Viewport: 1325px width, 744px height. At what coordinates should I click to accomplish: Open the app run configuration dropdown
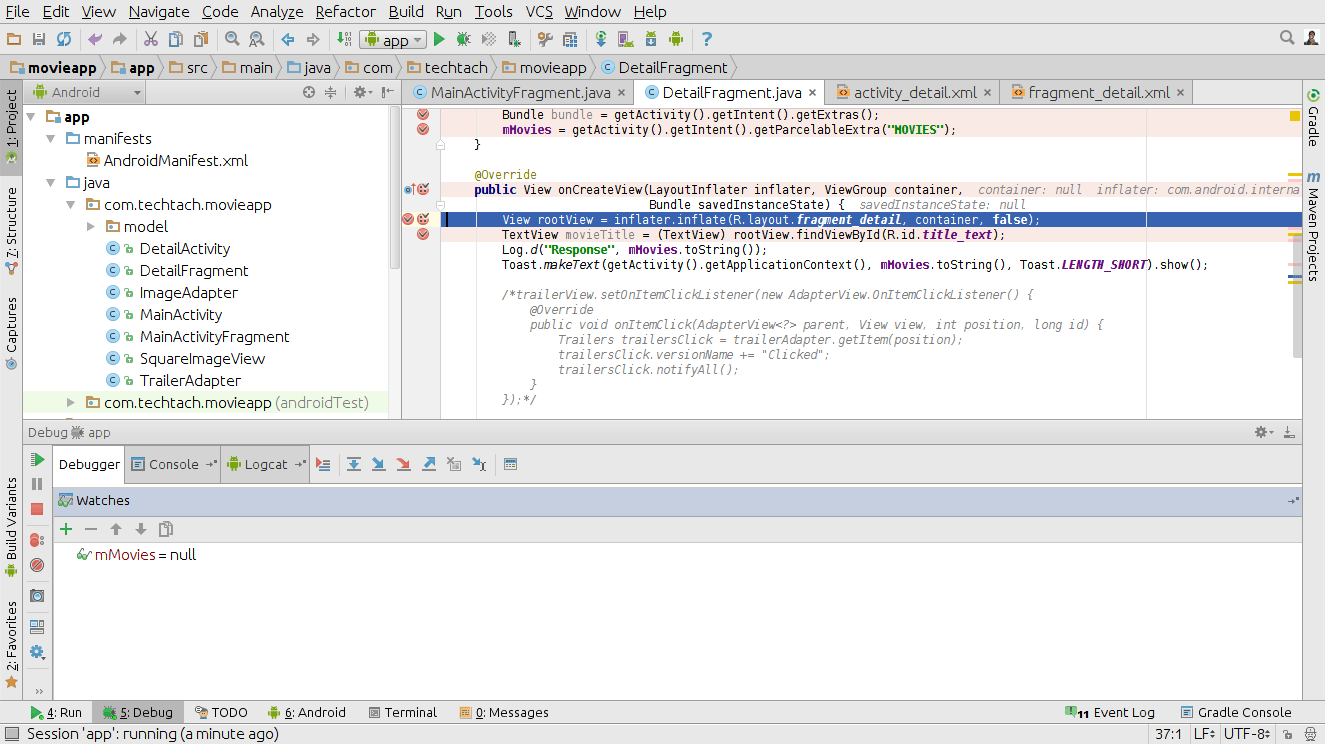pyautogui.click(x=393, y=40)
